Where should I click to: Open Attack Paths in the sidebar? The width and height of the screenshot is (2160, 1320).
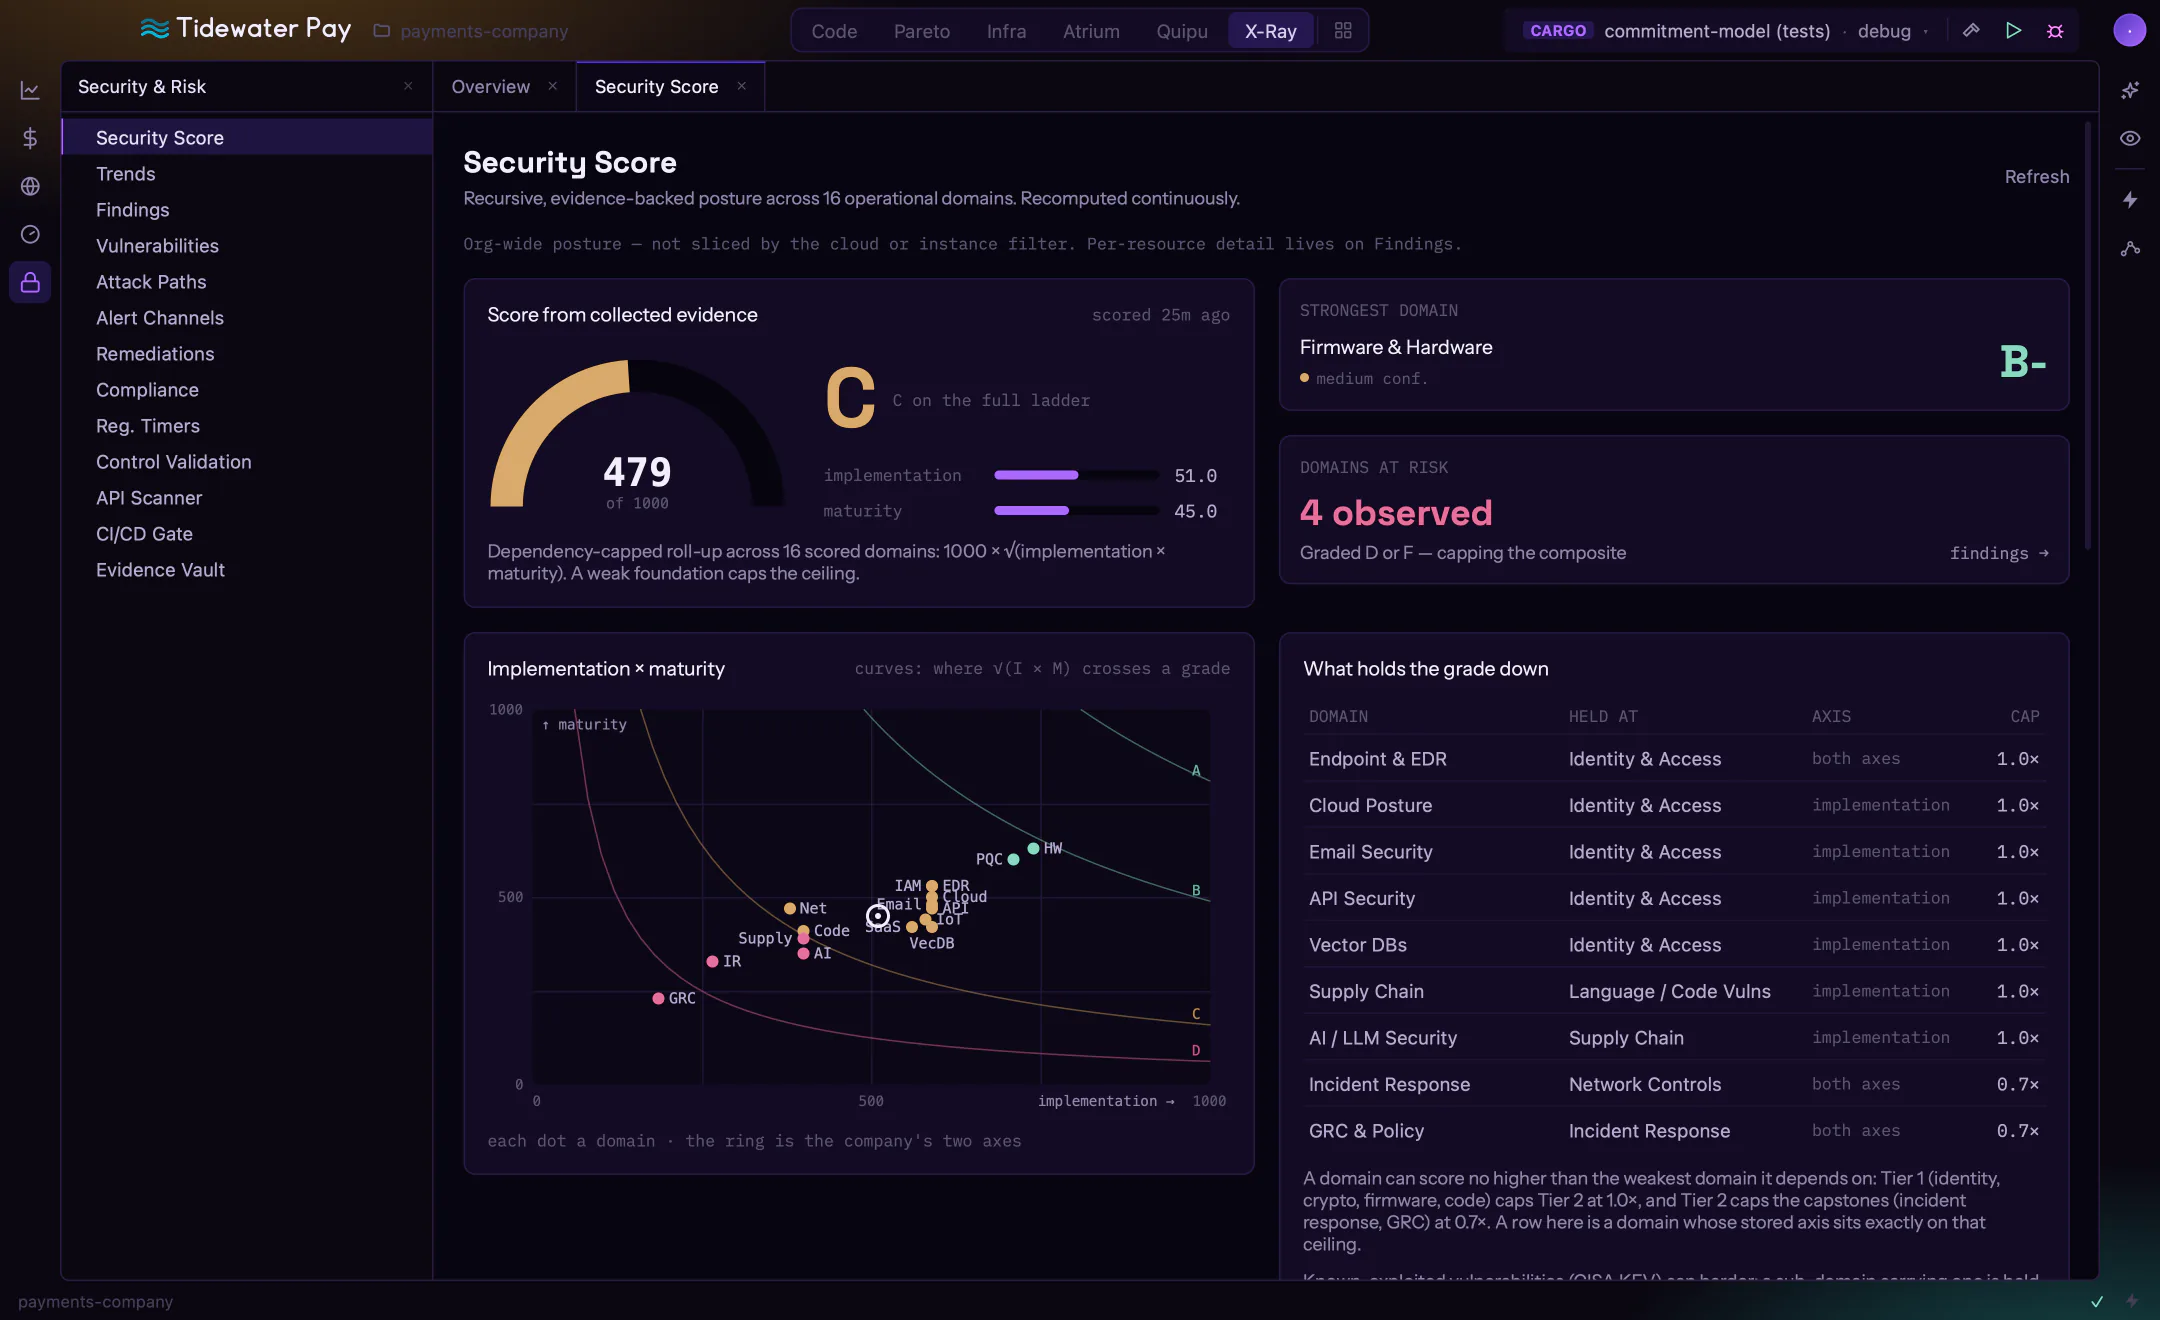[x=247, y=282]
